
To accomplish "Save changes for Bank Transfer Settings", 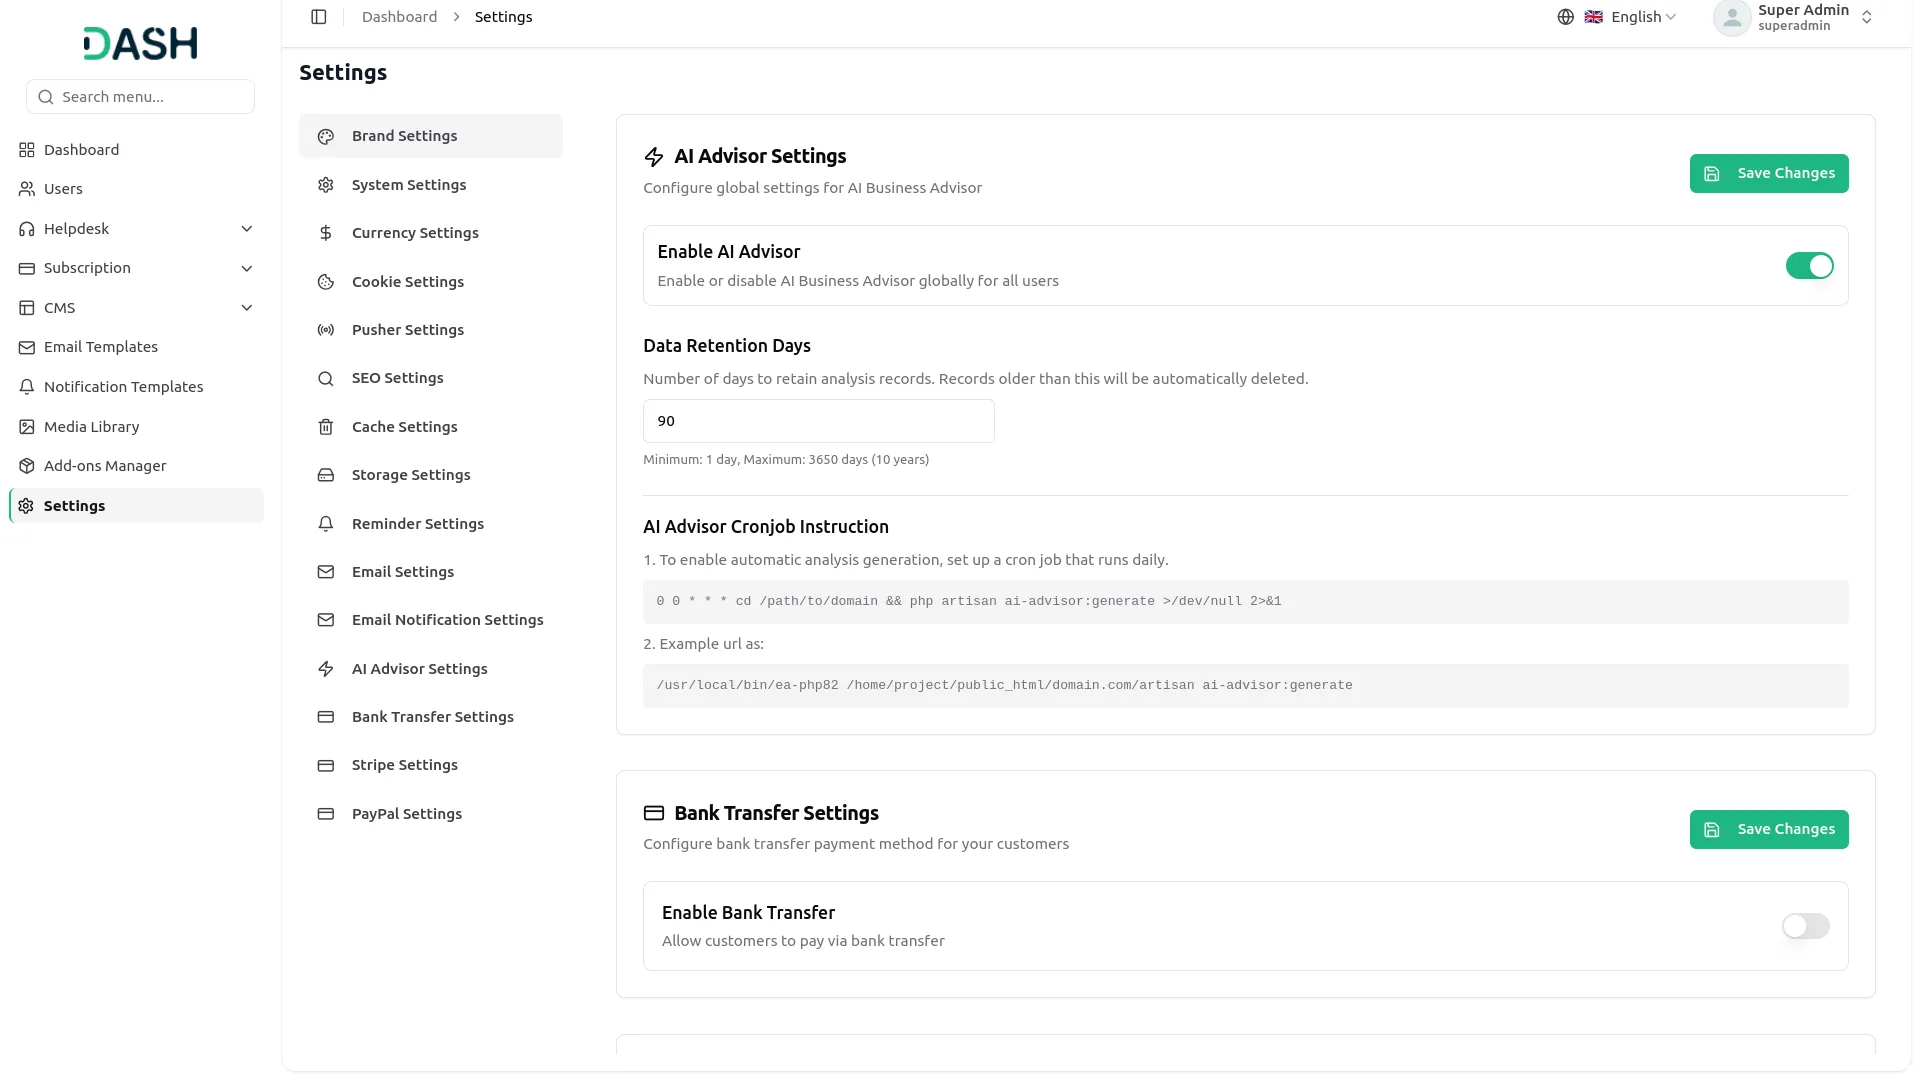I will 1768,829.
